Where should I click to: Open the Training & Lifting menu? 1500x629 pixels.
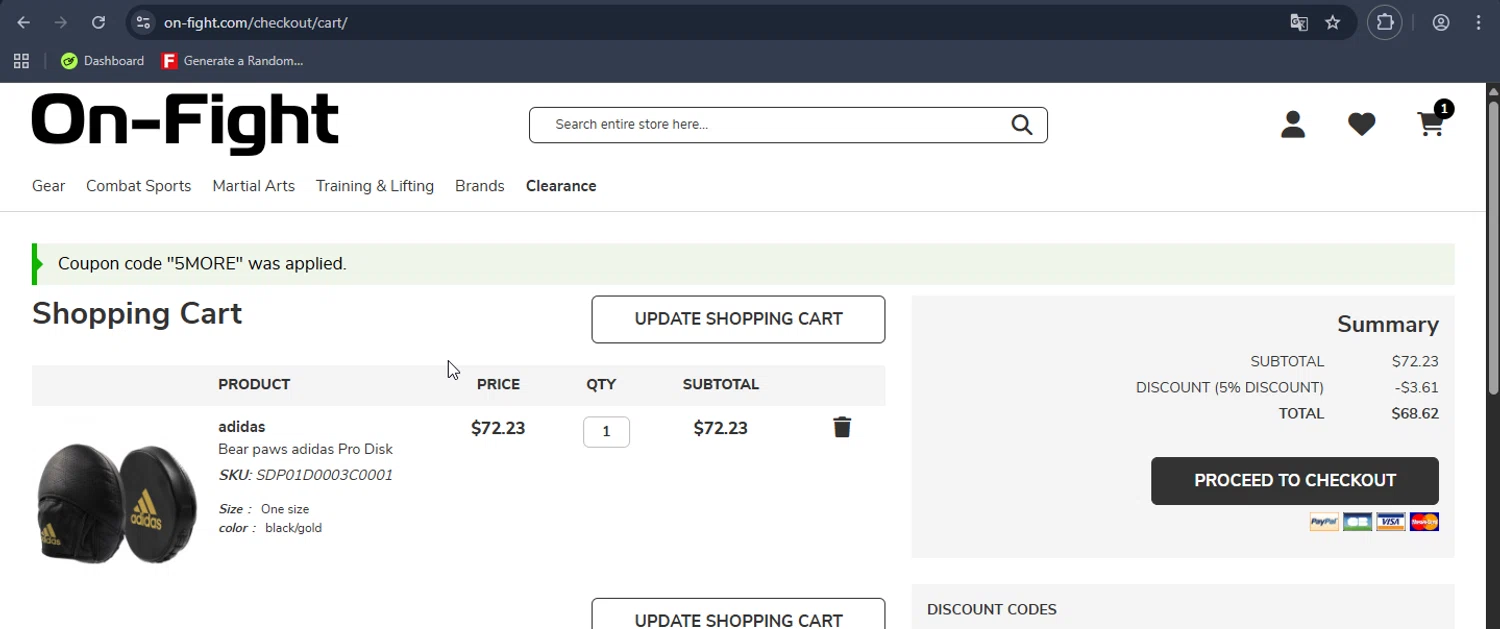[375, 186]
